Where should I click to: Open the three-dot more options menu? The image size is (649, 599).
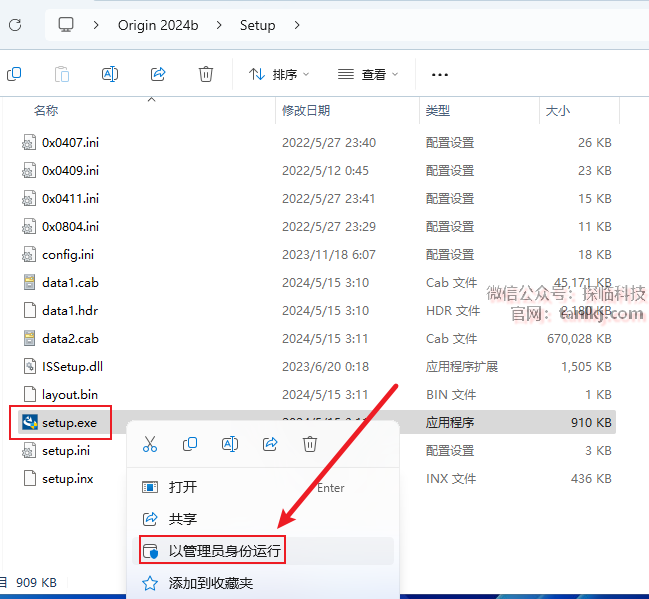[x=440, y=75]
